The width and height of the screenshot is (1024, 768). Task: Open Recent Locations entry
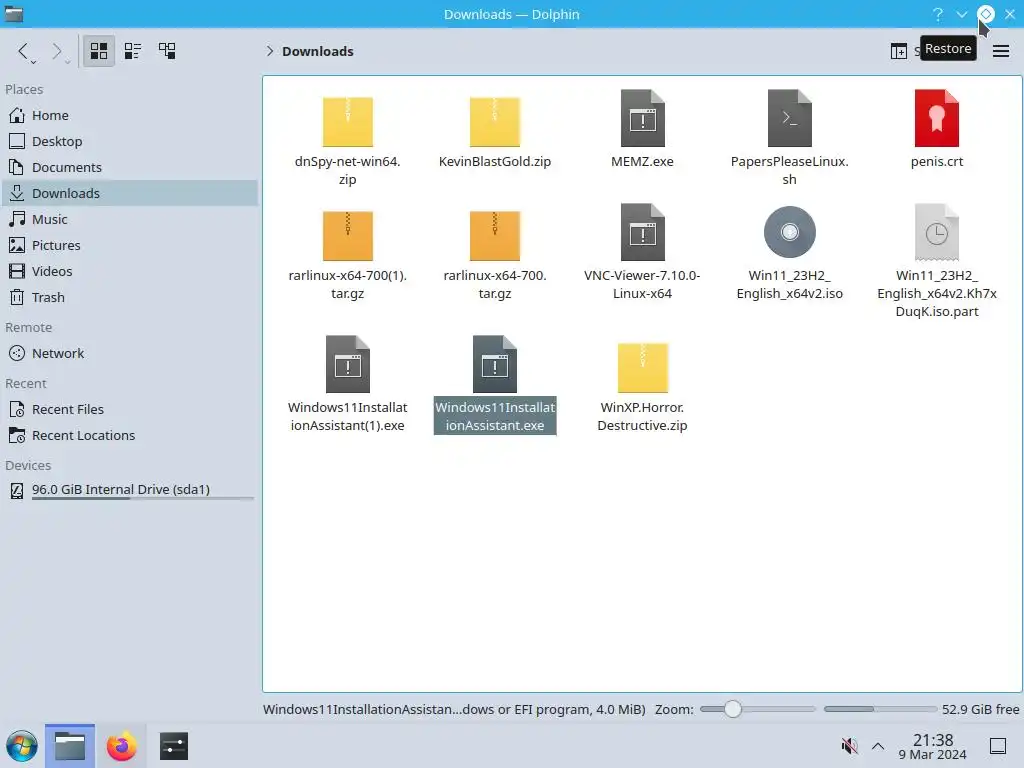pos(130,436)
